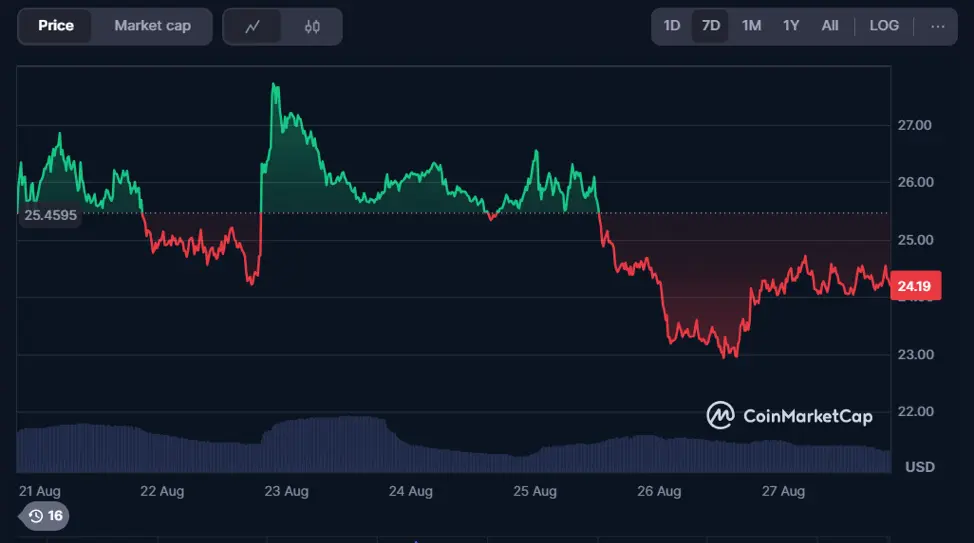The image size is (974, 543).
Task: Click the 26 Aug date marker
Action: pyautogui.click(x=659, y=491)
